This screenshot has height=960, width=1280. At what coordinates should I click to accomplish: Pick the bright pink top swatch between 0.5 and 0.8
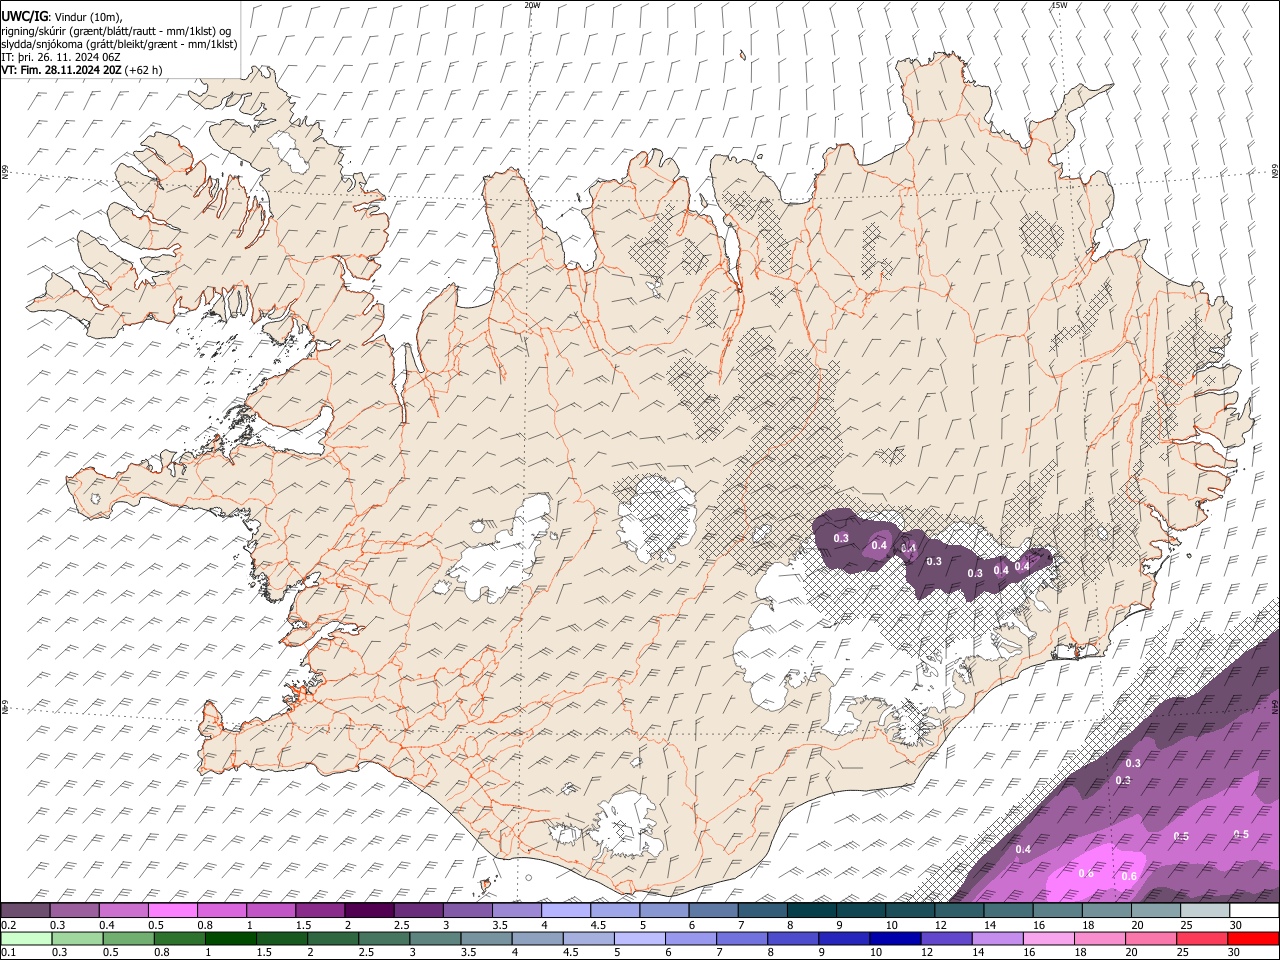[x=173, y=911]
